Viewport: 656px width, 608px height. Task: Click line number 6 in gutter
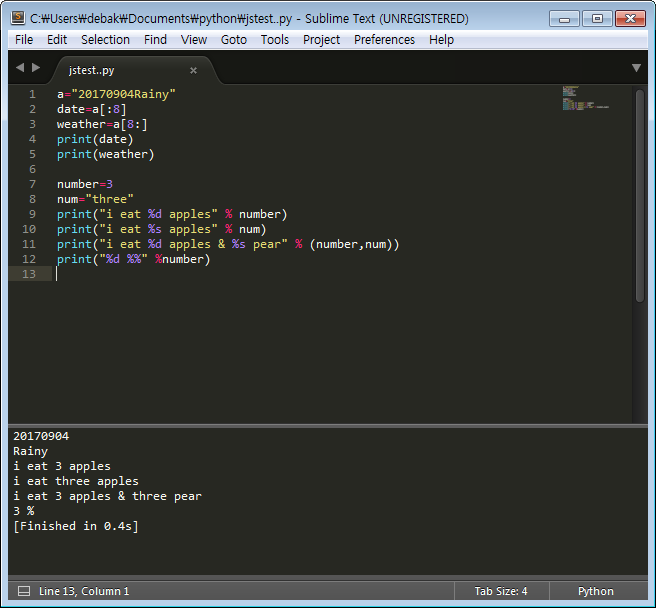click(32, 169)
